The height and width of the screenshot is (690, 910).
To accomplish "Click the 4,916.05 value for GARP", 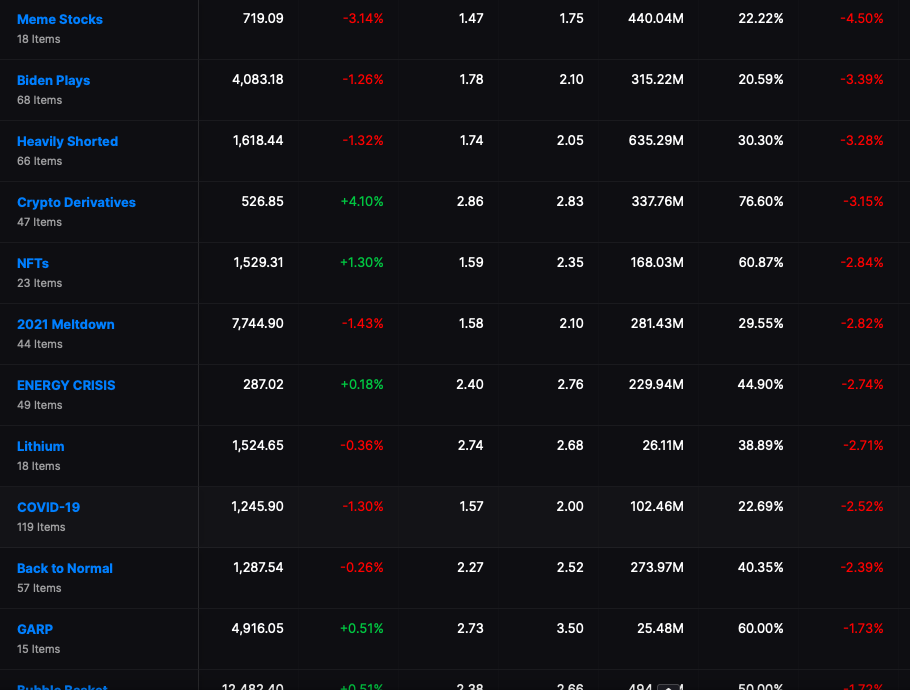I will coord(258,628).
